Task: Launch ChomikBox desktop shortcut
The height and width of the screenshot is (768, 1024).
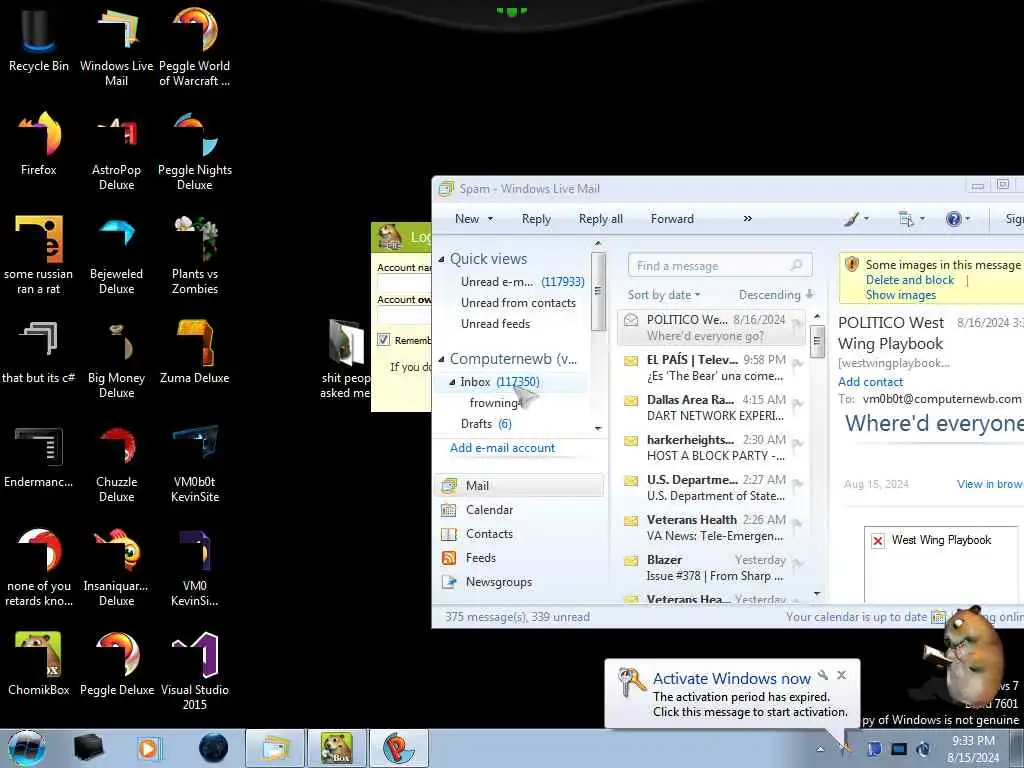Action: click(x=39, y=664)
